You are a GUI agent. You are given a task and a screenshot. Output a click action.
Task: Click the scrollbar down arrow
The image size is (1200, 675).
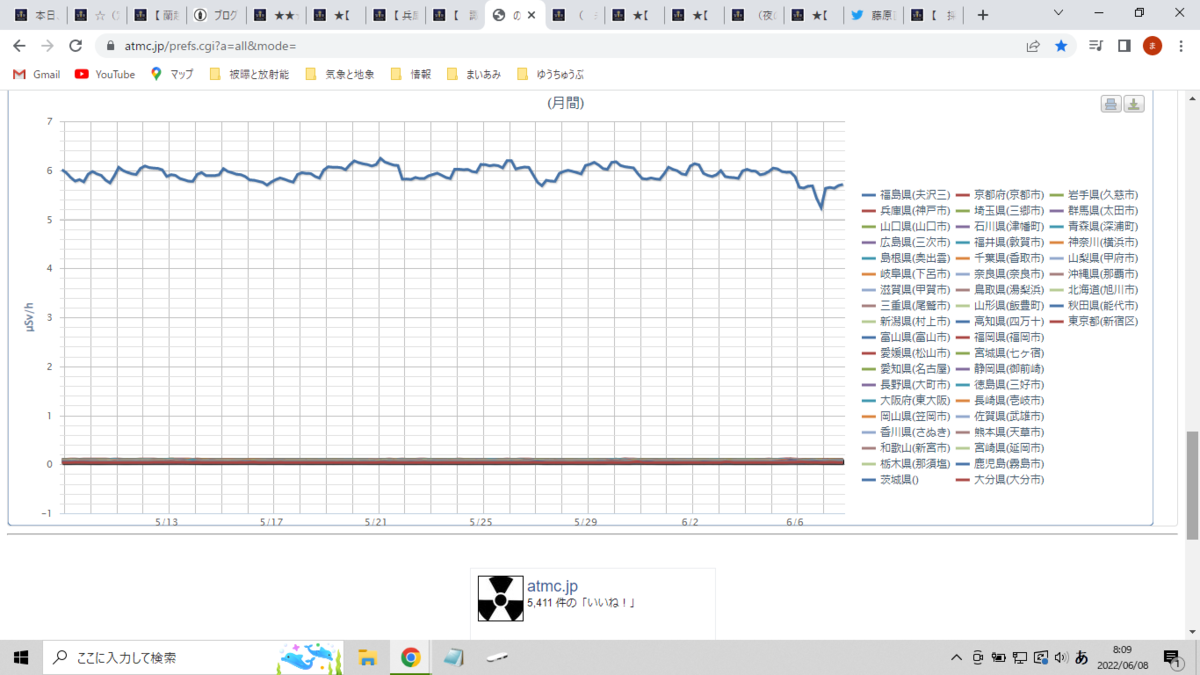coord(1191,632)
